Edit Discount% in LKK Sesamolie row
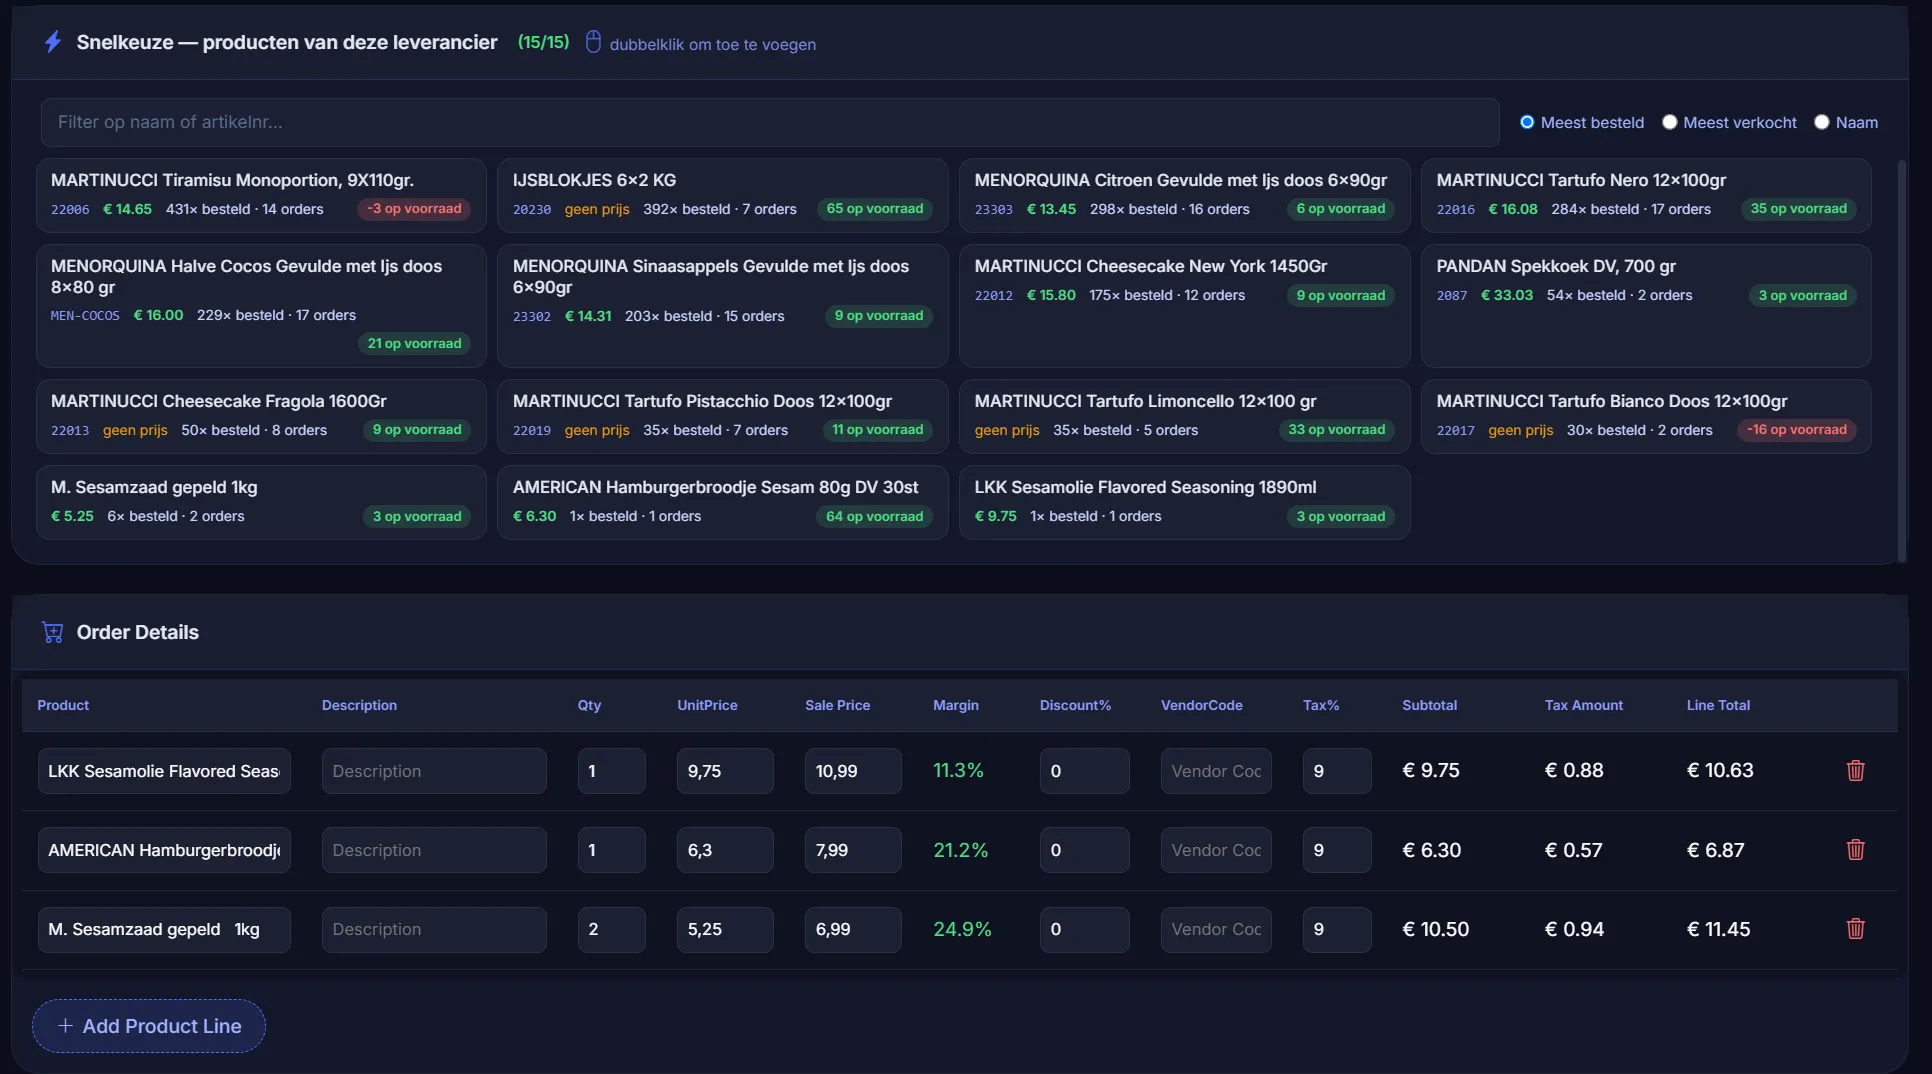The image size is (1932, 1074). click(1084, 771)
